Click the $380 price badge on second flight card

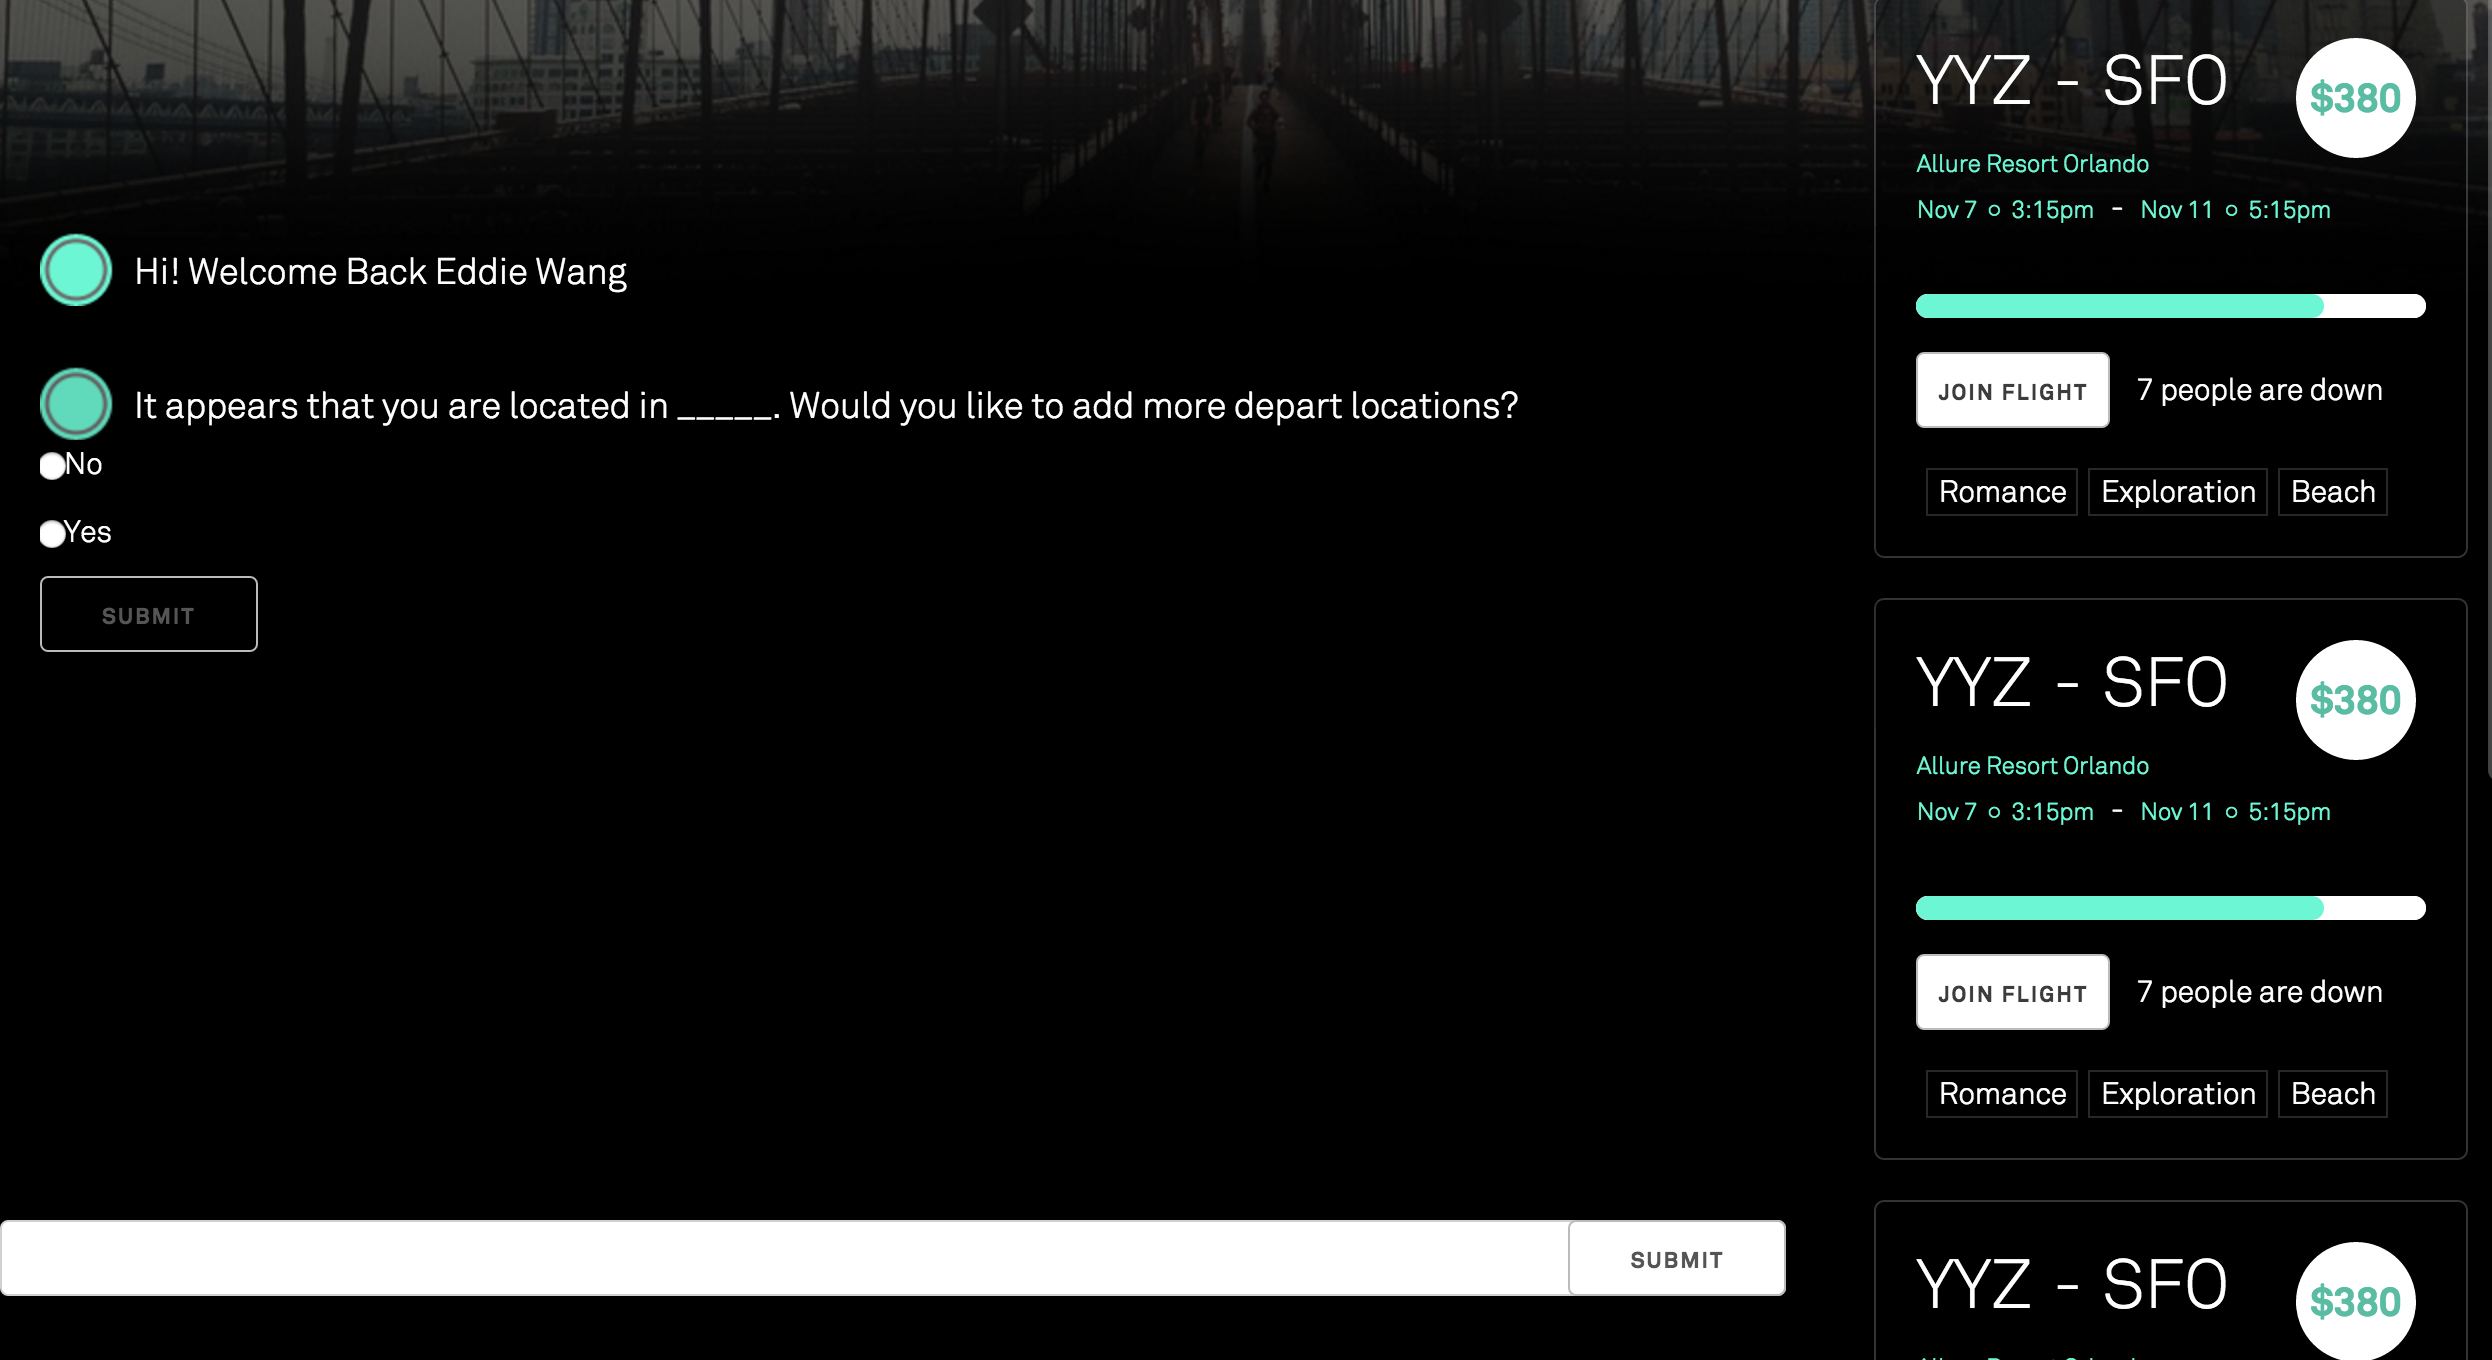click(x=2356, y=700)
